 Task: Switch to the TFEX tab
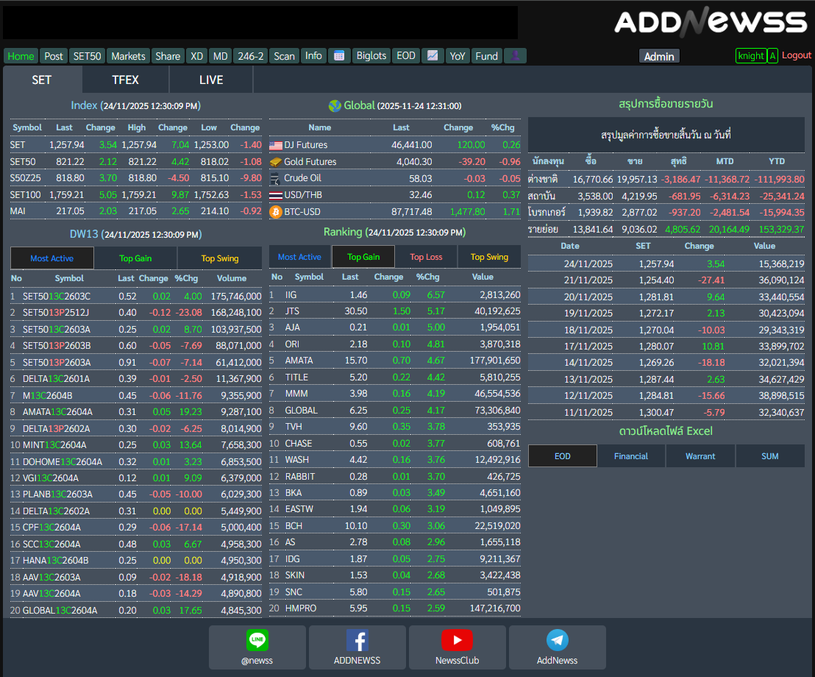(125, 80)
